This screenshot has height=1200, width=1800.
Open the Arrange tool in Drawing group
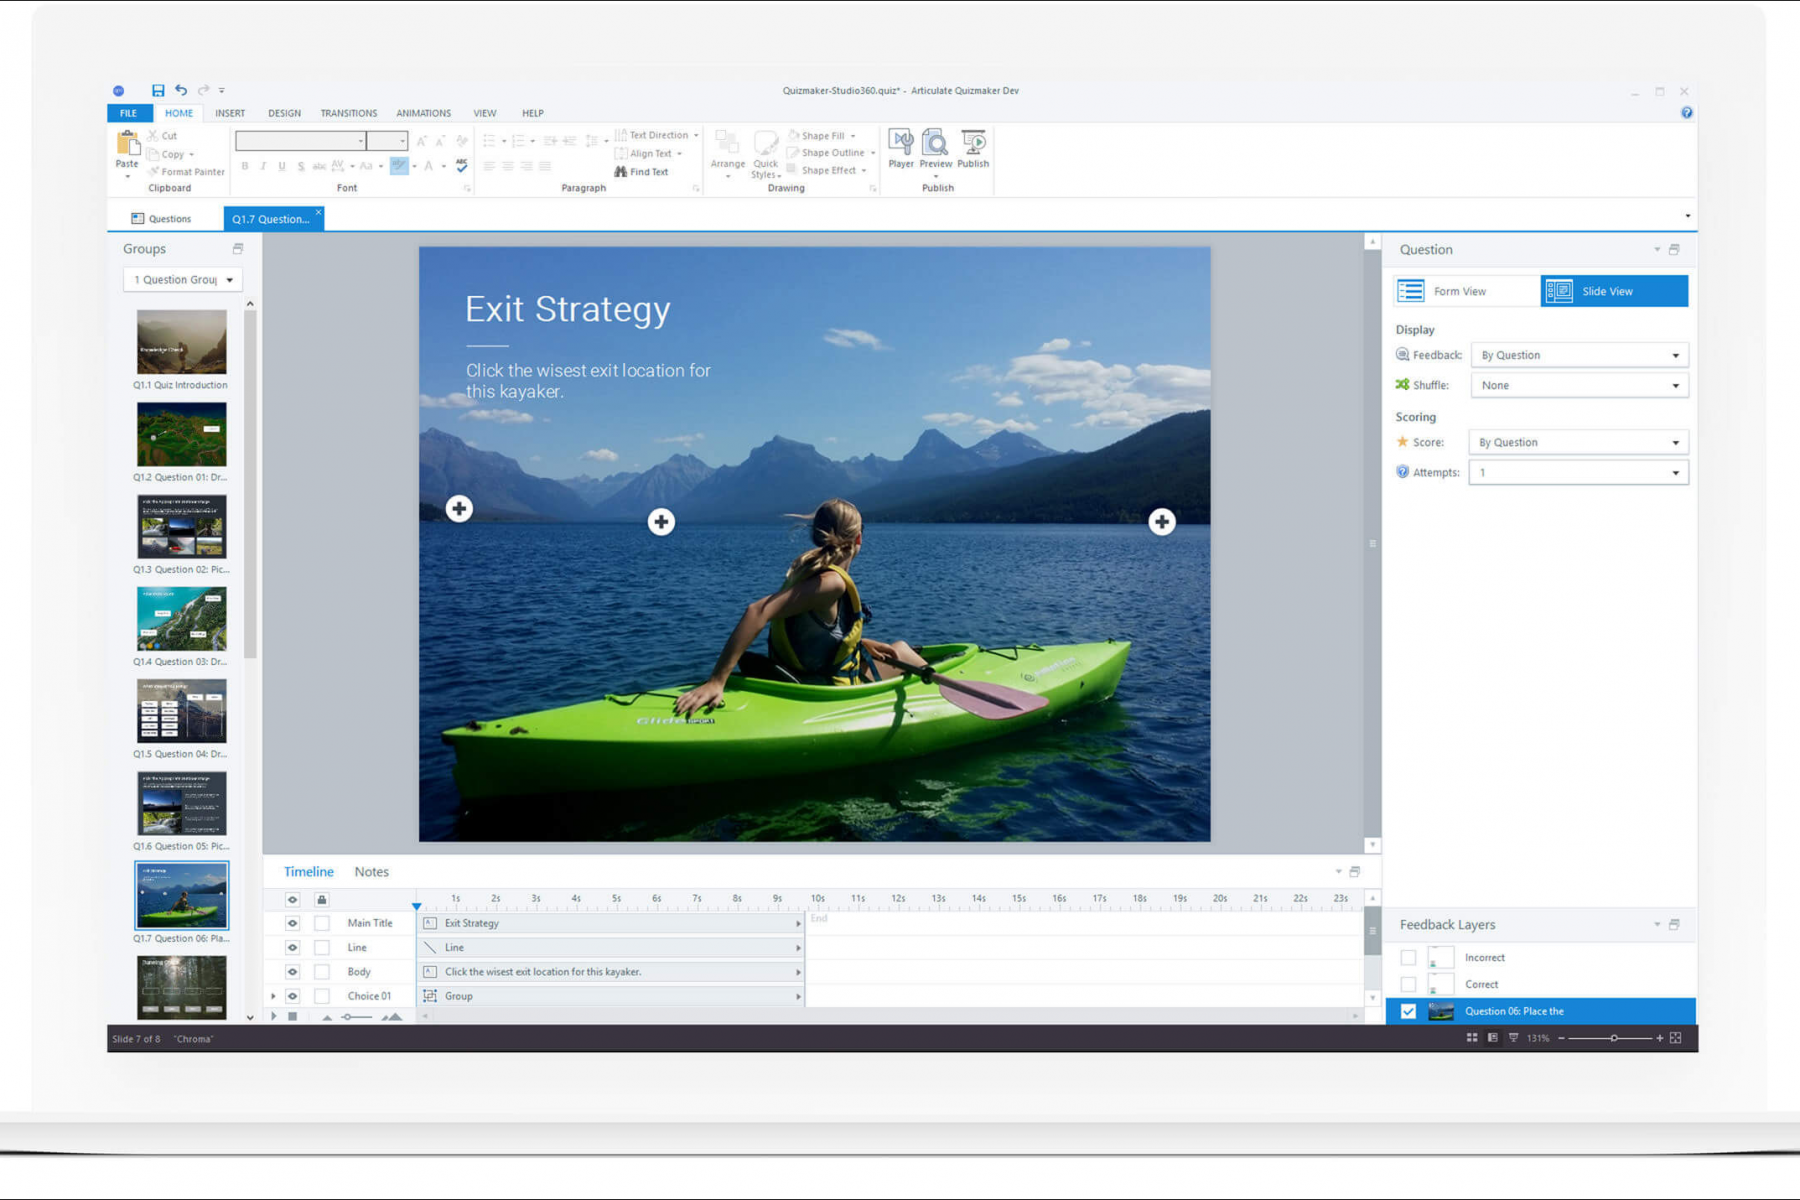(727, 150)
